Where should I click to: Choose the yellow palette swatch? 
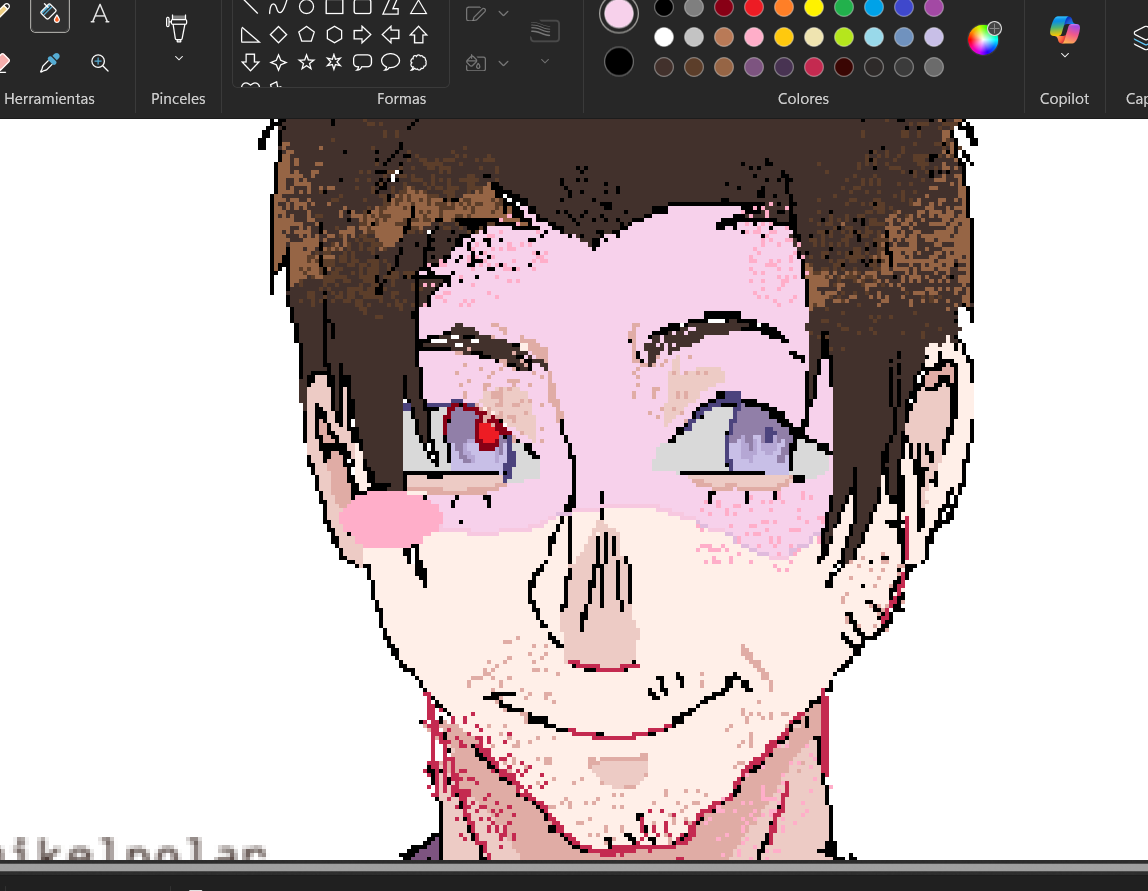pos(814,7)
